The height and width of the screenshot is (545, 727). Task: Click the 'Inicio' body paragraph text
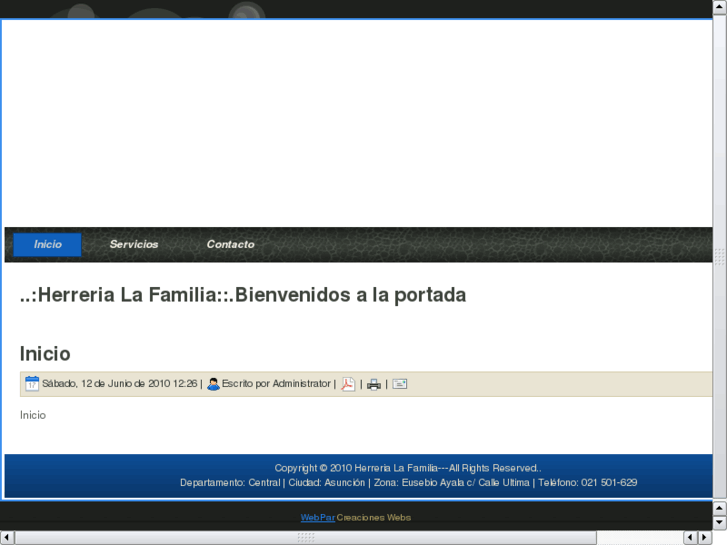(33, 415)
